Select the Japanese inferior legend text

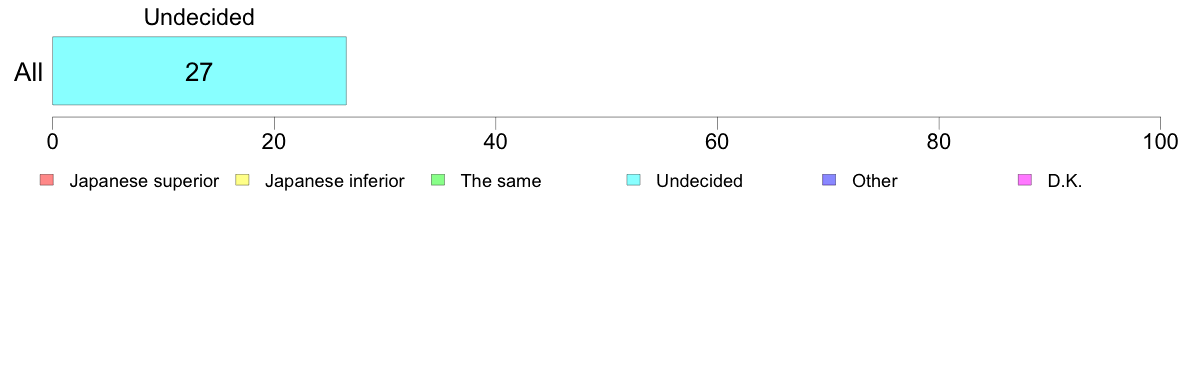coord(334,181)
